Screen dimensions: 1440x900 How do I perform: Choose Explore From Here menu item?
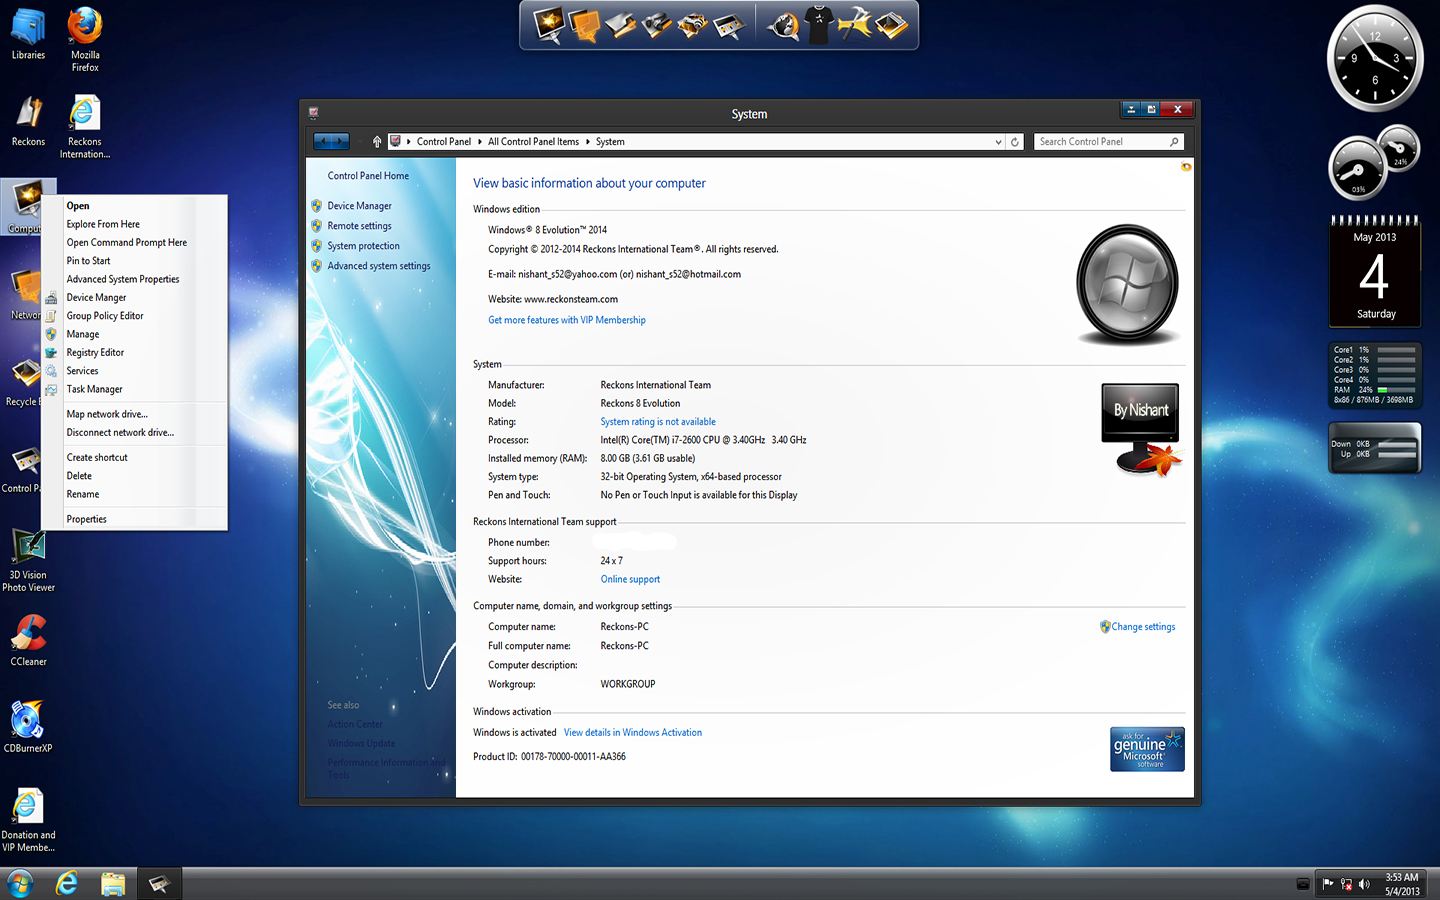click(134, 224)
